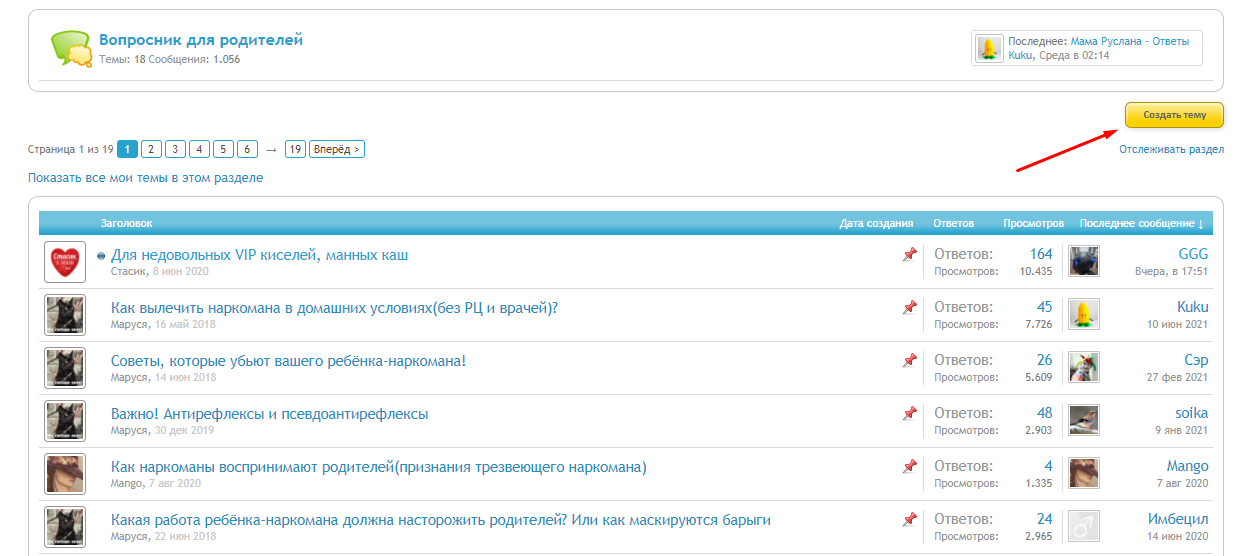Viewport: 1251px width, 556px height.
Task: Click the soika bird avatar
Action: 1084,420
